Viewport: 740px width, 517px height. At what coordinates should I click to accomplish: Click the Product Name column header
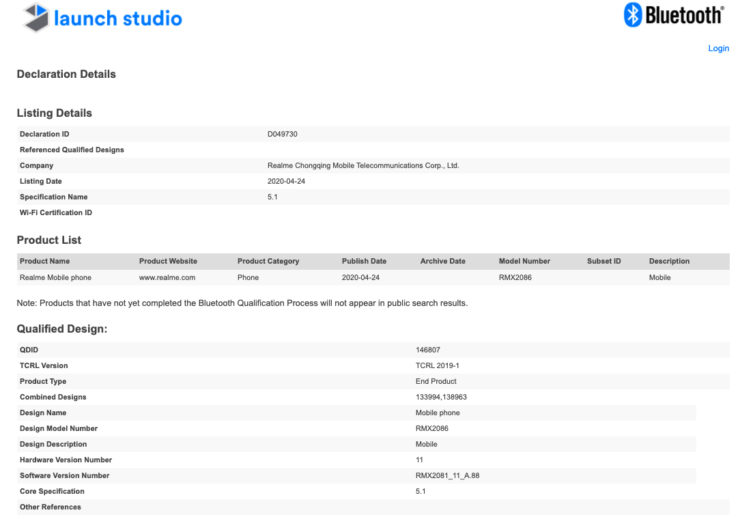(44, 261)
